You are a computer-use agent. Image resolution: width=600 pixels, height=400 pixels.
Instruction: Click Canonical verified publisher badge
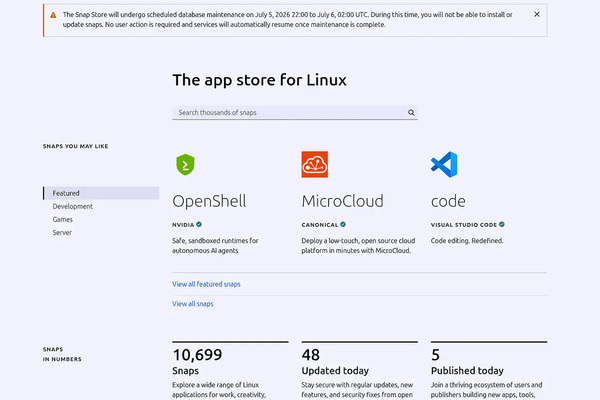(x=343, y=225)
